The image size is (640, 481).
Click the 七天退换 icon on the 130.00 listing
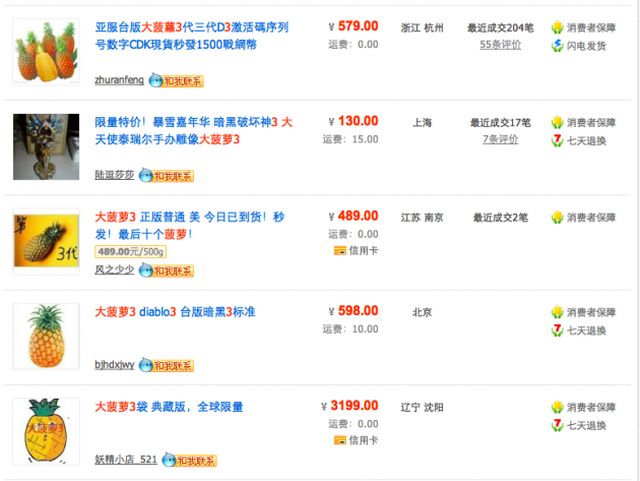558,140
